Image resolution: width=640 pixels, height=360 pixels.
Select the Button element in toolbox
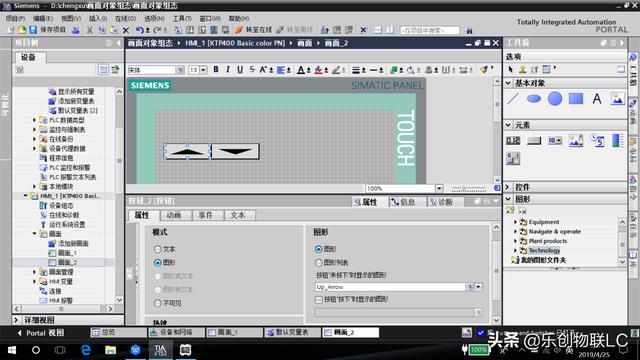534,141
